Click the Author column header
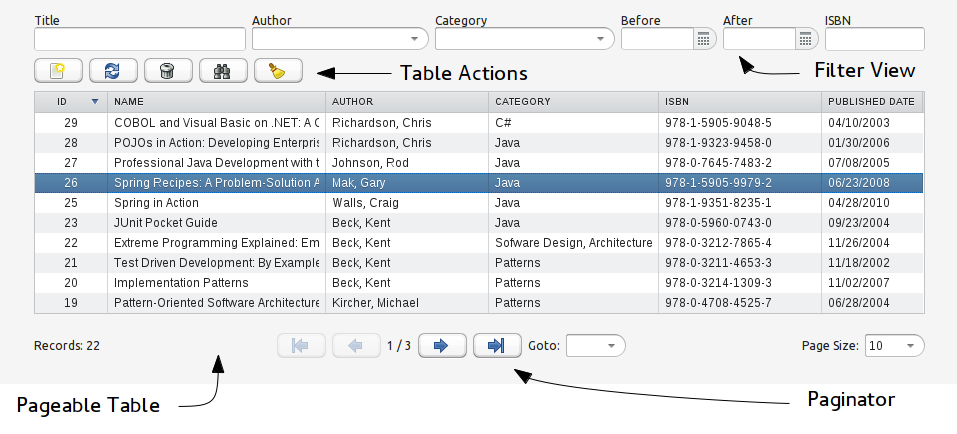The image size is (957, 434). click(x=407, y=102)
